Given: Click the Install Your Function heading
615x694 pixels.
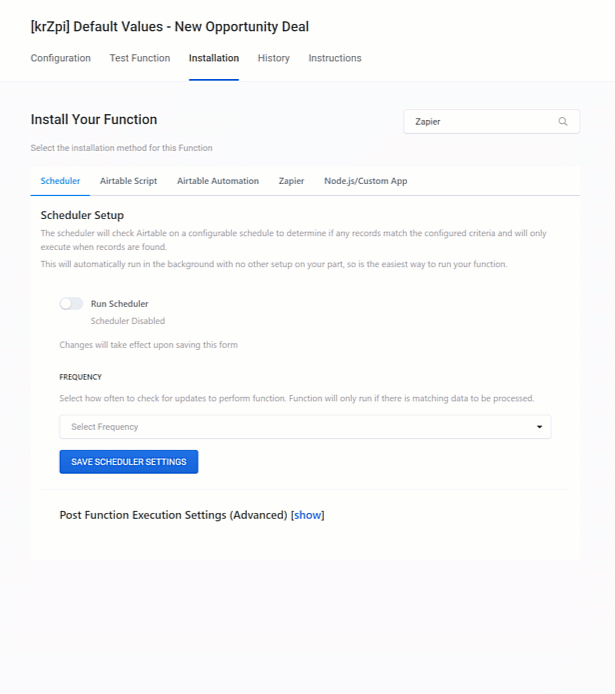Looking at the screenshot, I should pyautogui.click(x=94, y=120).
